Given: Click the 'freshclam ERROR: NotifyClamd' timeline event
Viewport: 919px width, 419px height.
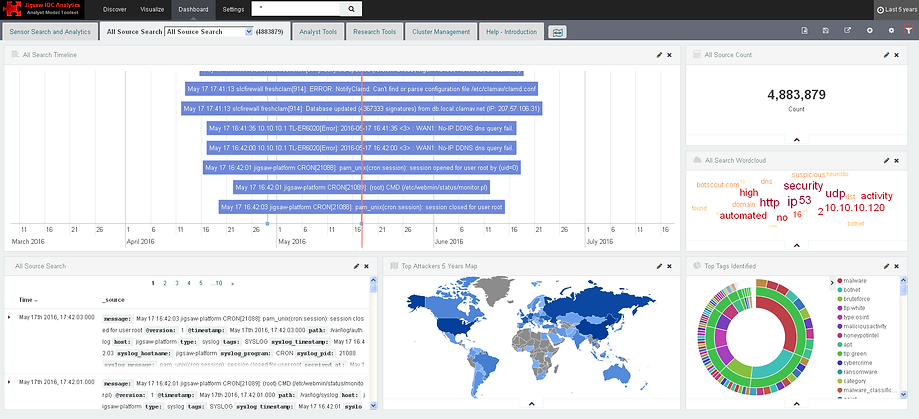Looking at the screenshot, I should point(362,88).
